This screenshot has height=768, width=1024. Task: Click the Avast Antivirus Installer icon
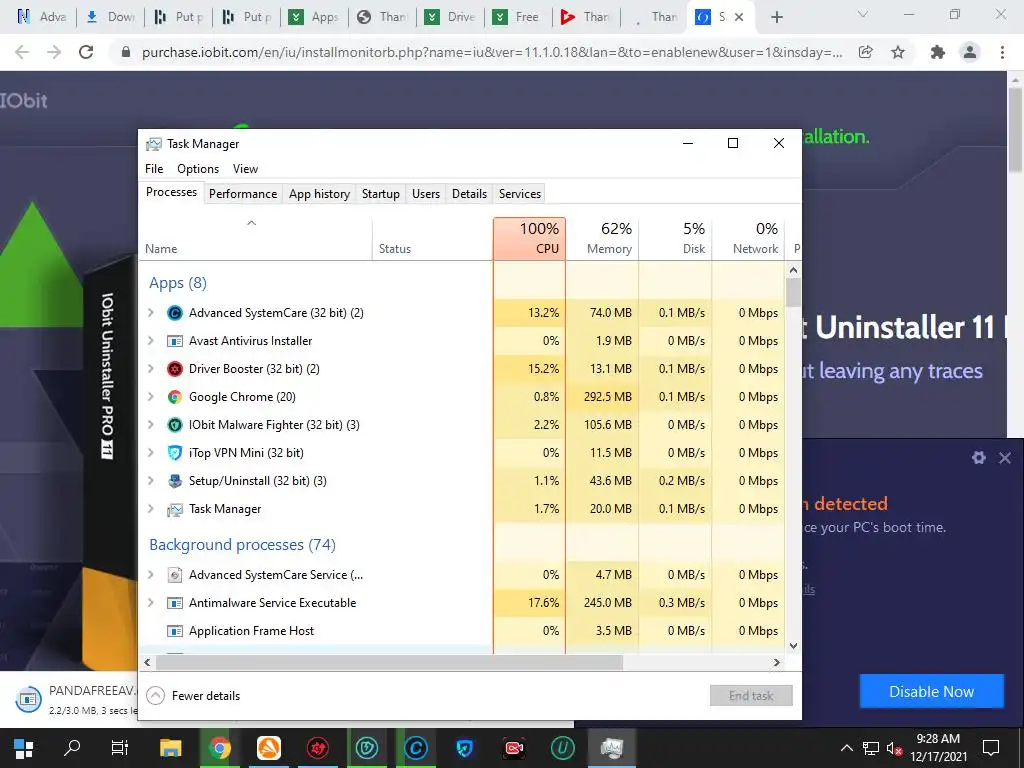[x=174, y=341]
